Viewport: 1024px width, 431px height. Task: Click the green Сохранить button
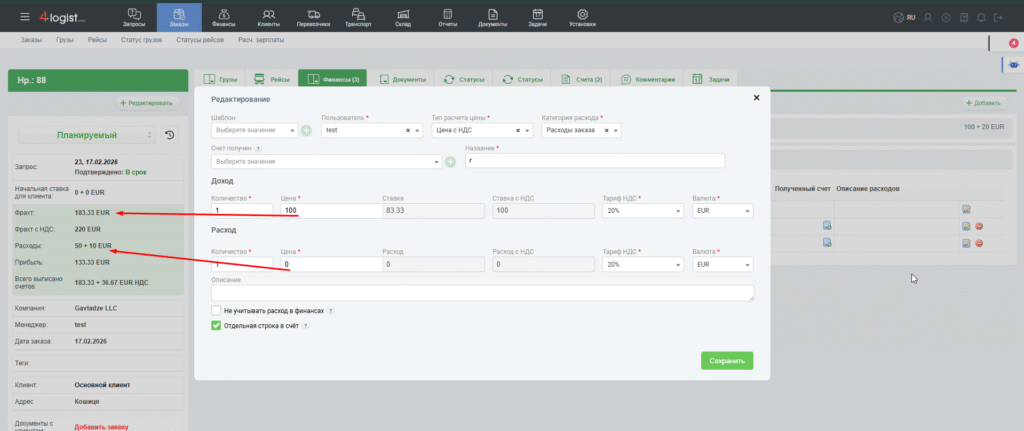(726, 360)
